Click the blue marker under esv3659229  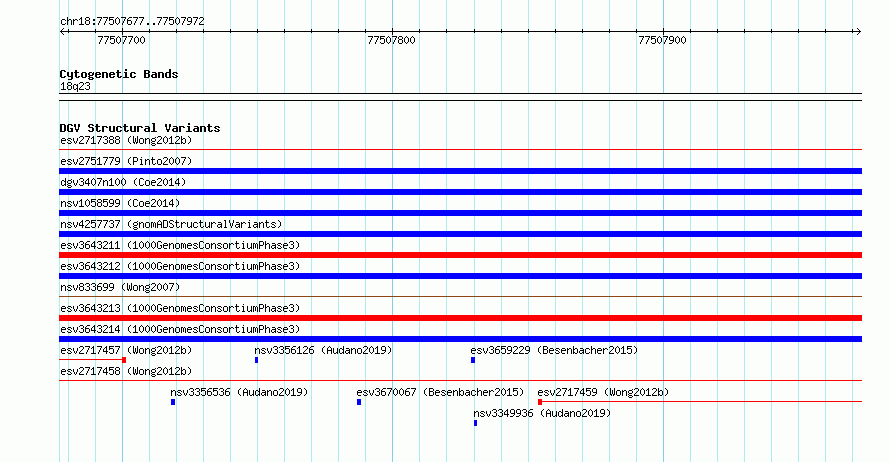(473, 360)
